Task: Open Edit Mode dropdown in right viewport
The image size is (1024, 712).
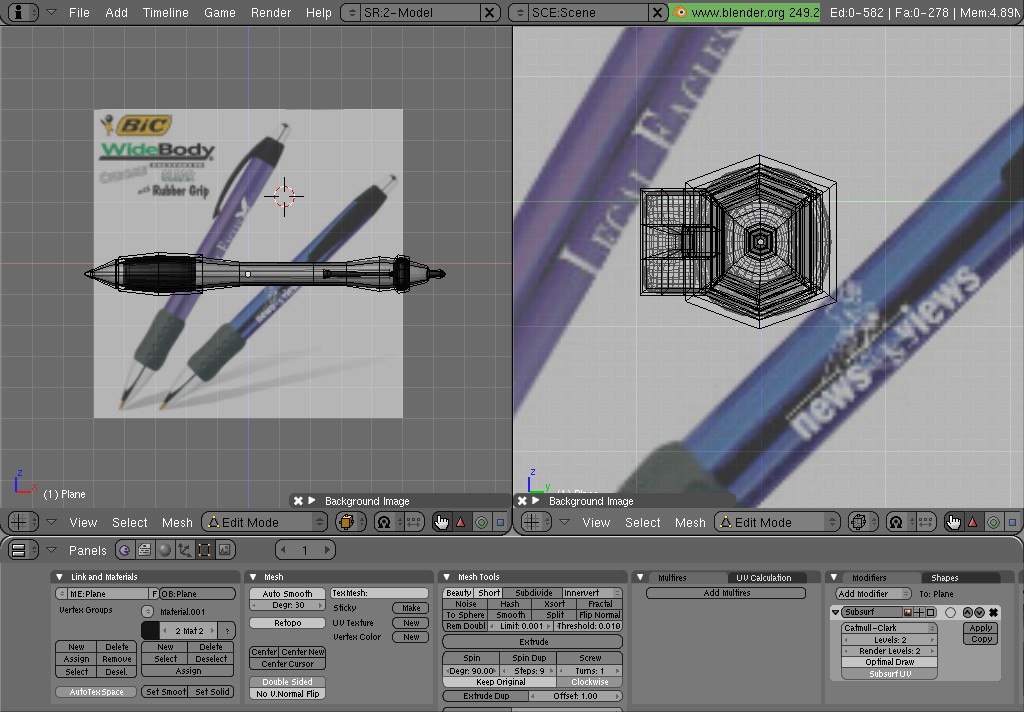Action: click(777, 522)
